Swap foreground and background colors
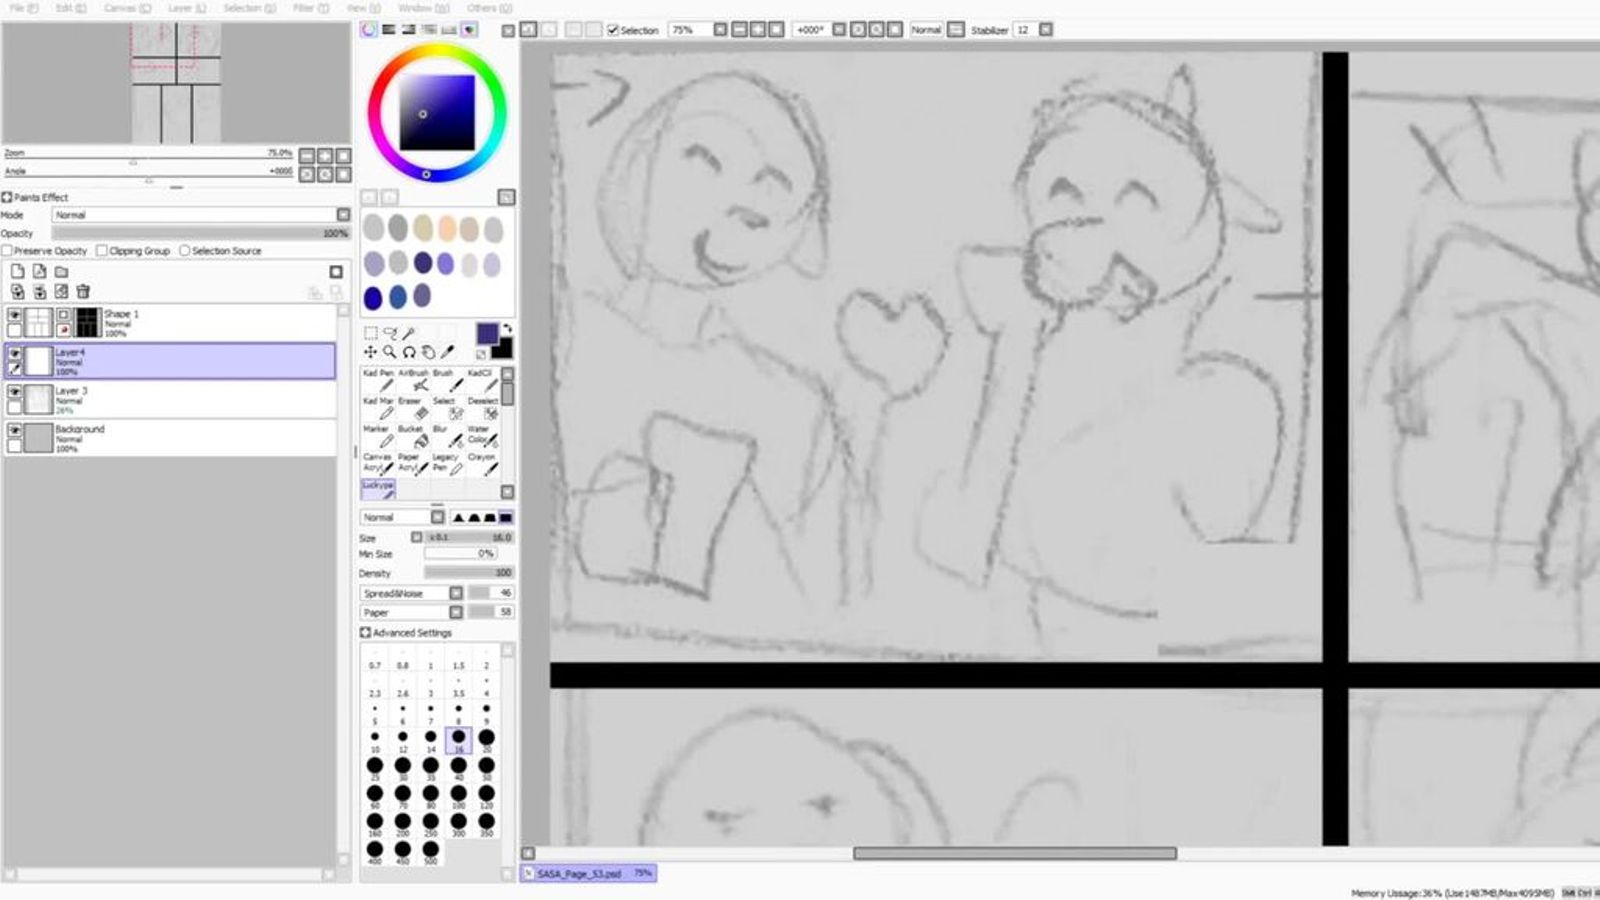The image size is (1600, 900). pyautogui.click(x=507, y=329)
